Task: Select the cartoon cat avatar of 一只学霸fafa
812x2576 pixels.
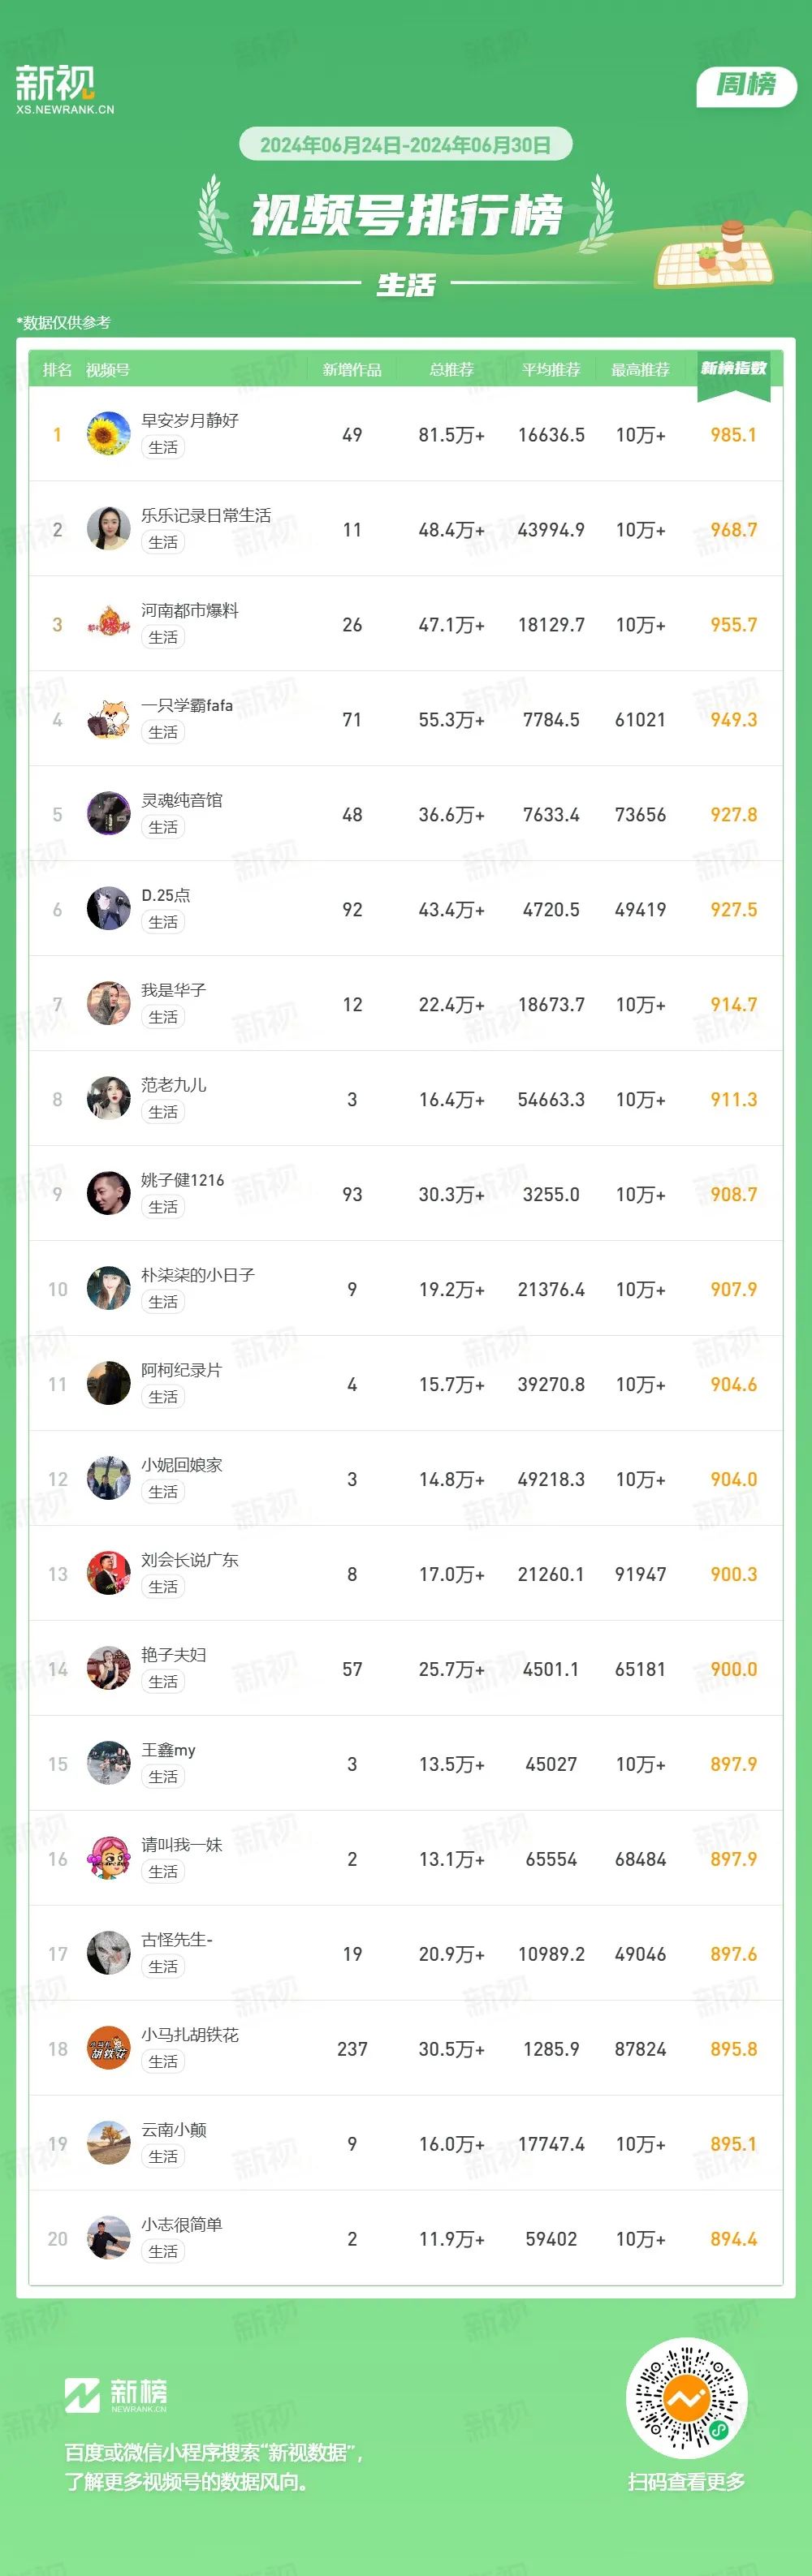Action: click(x=109, y=719)
